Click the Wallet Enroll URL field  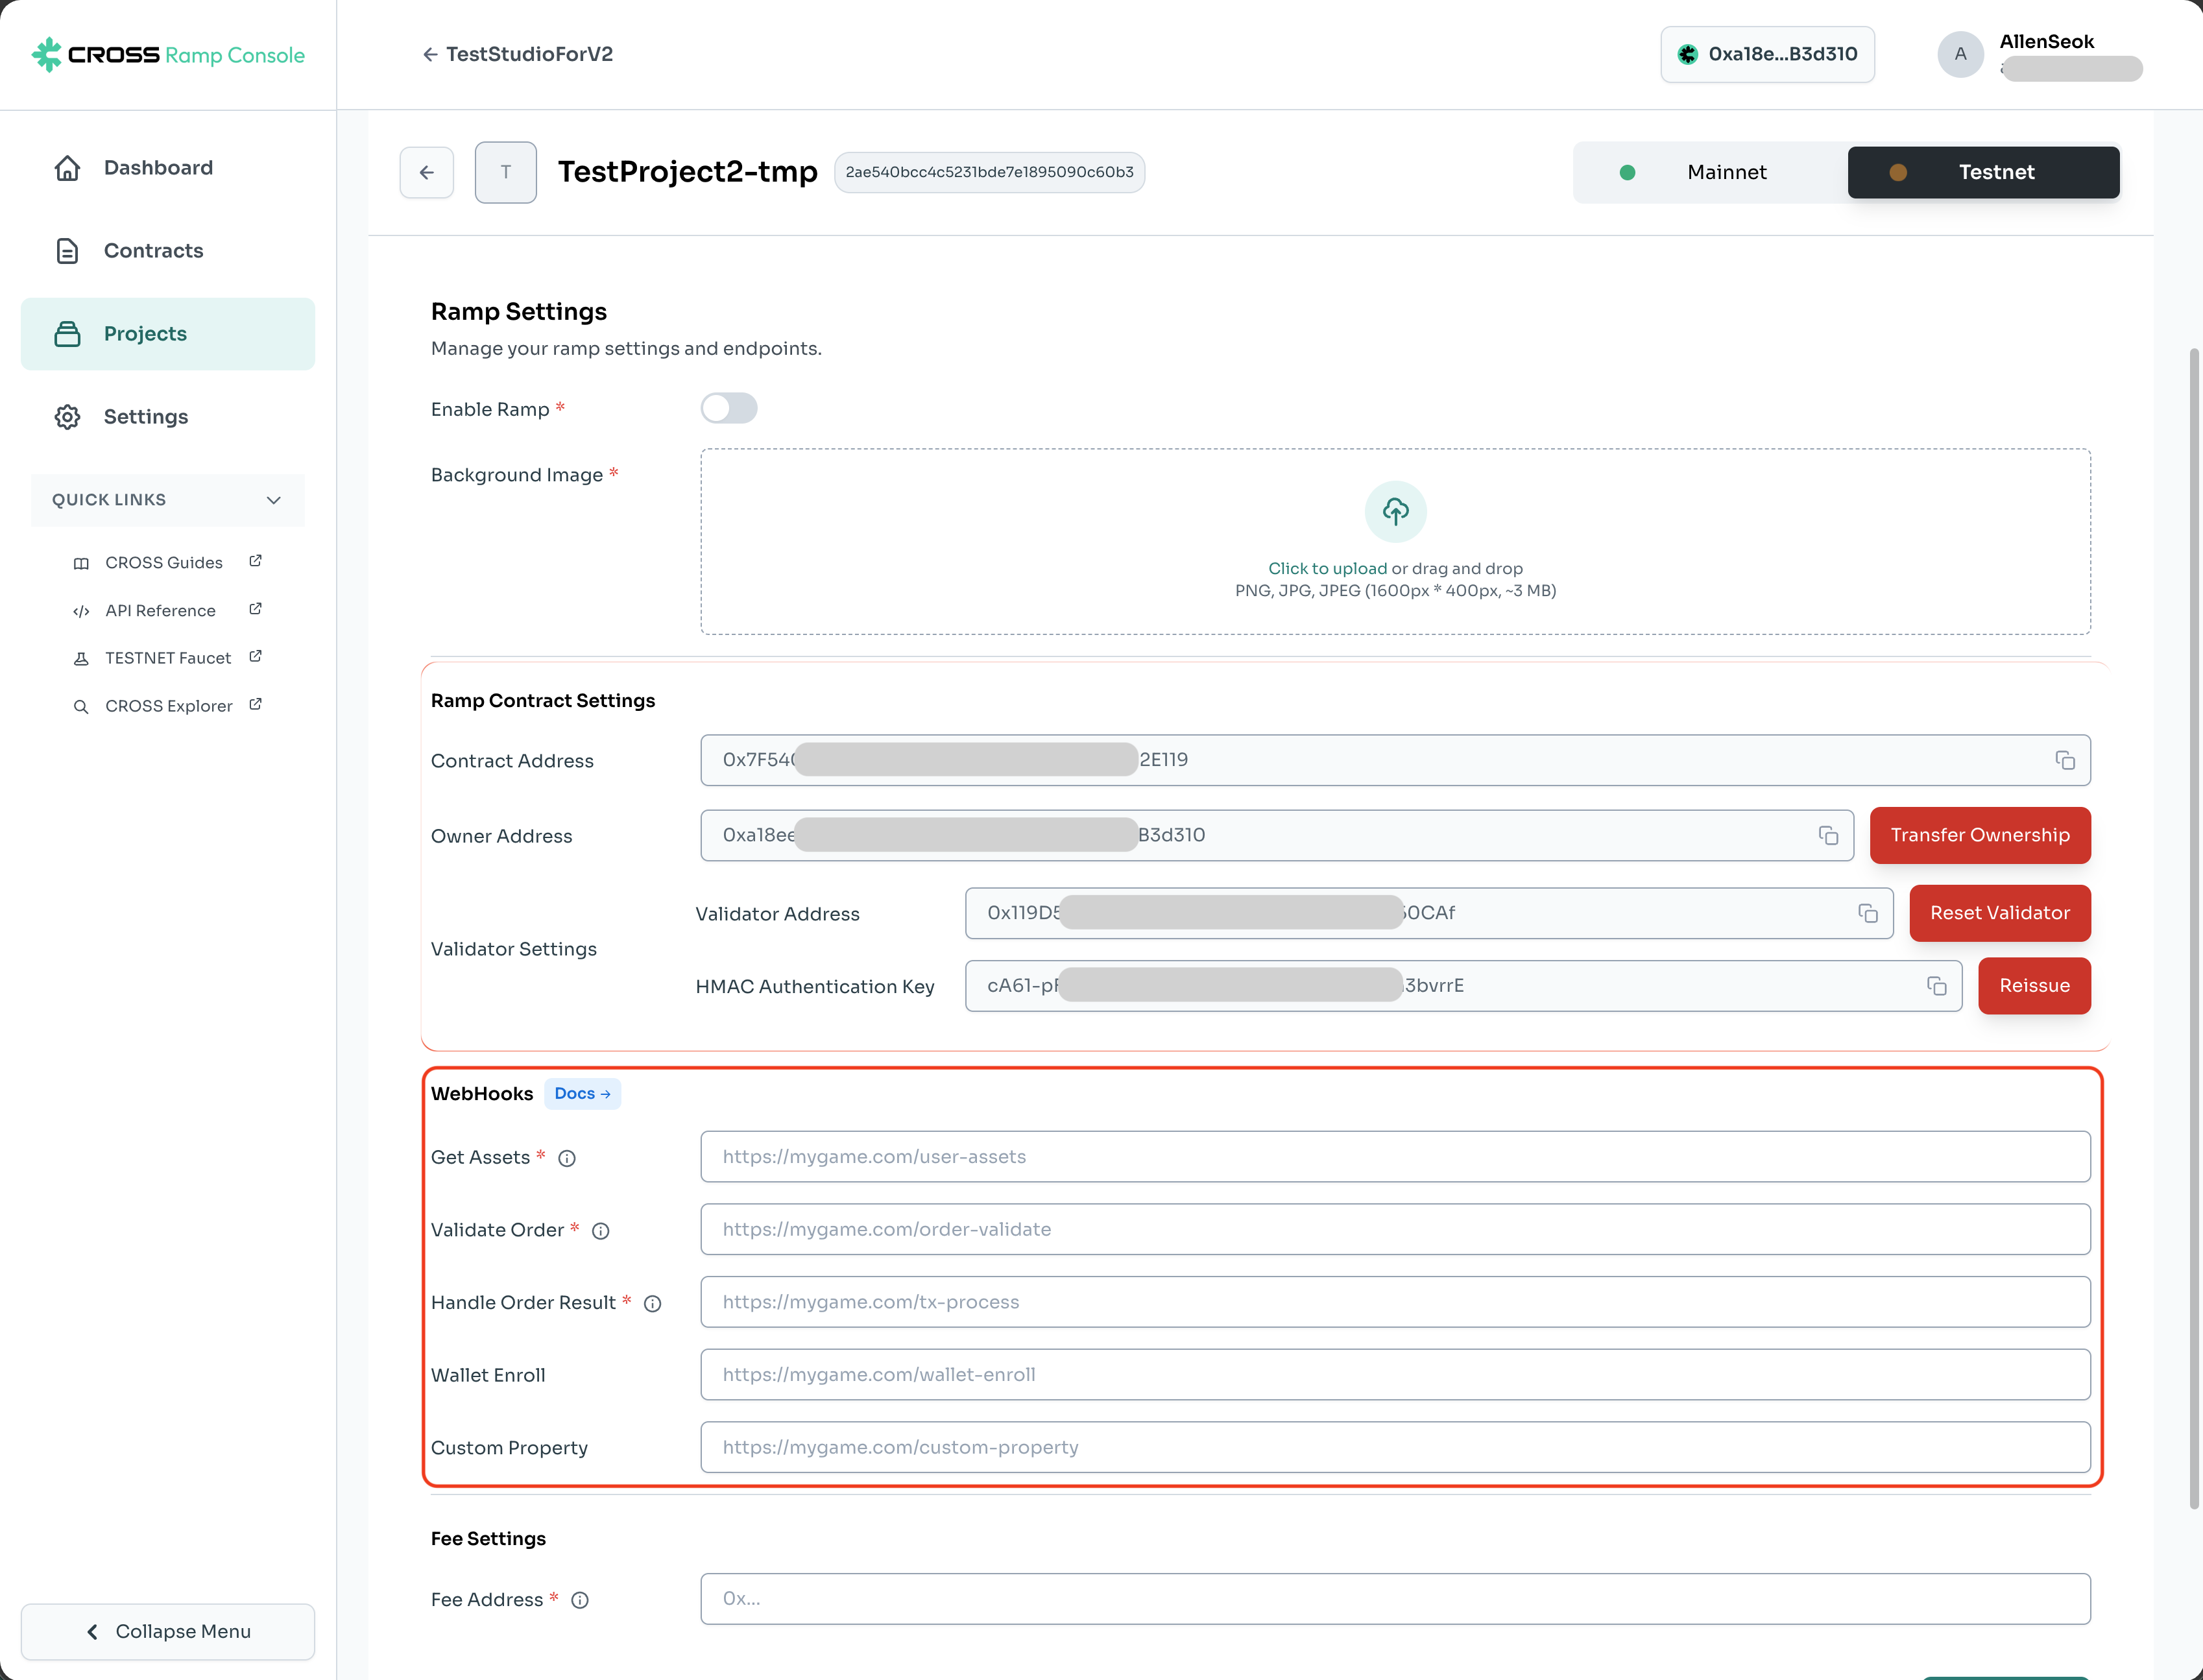pos(1394,1374)
